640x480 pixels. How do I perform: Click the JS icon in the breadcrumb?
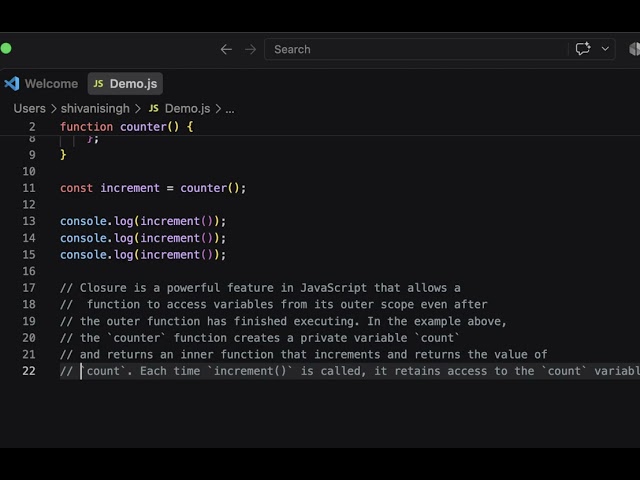[x=153, y=109]
